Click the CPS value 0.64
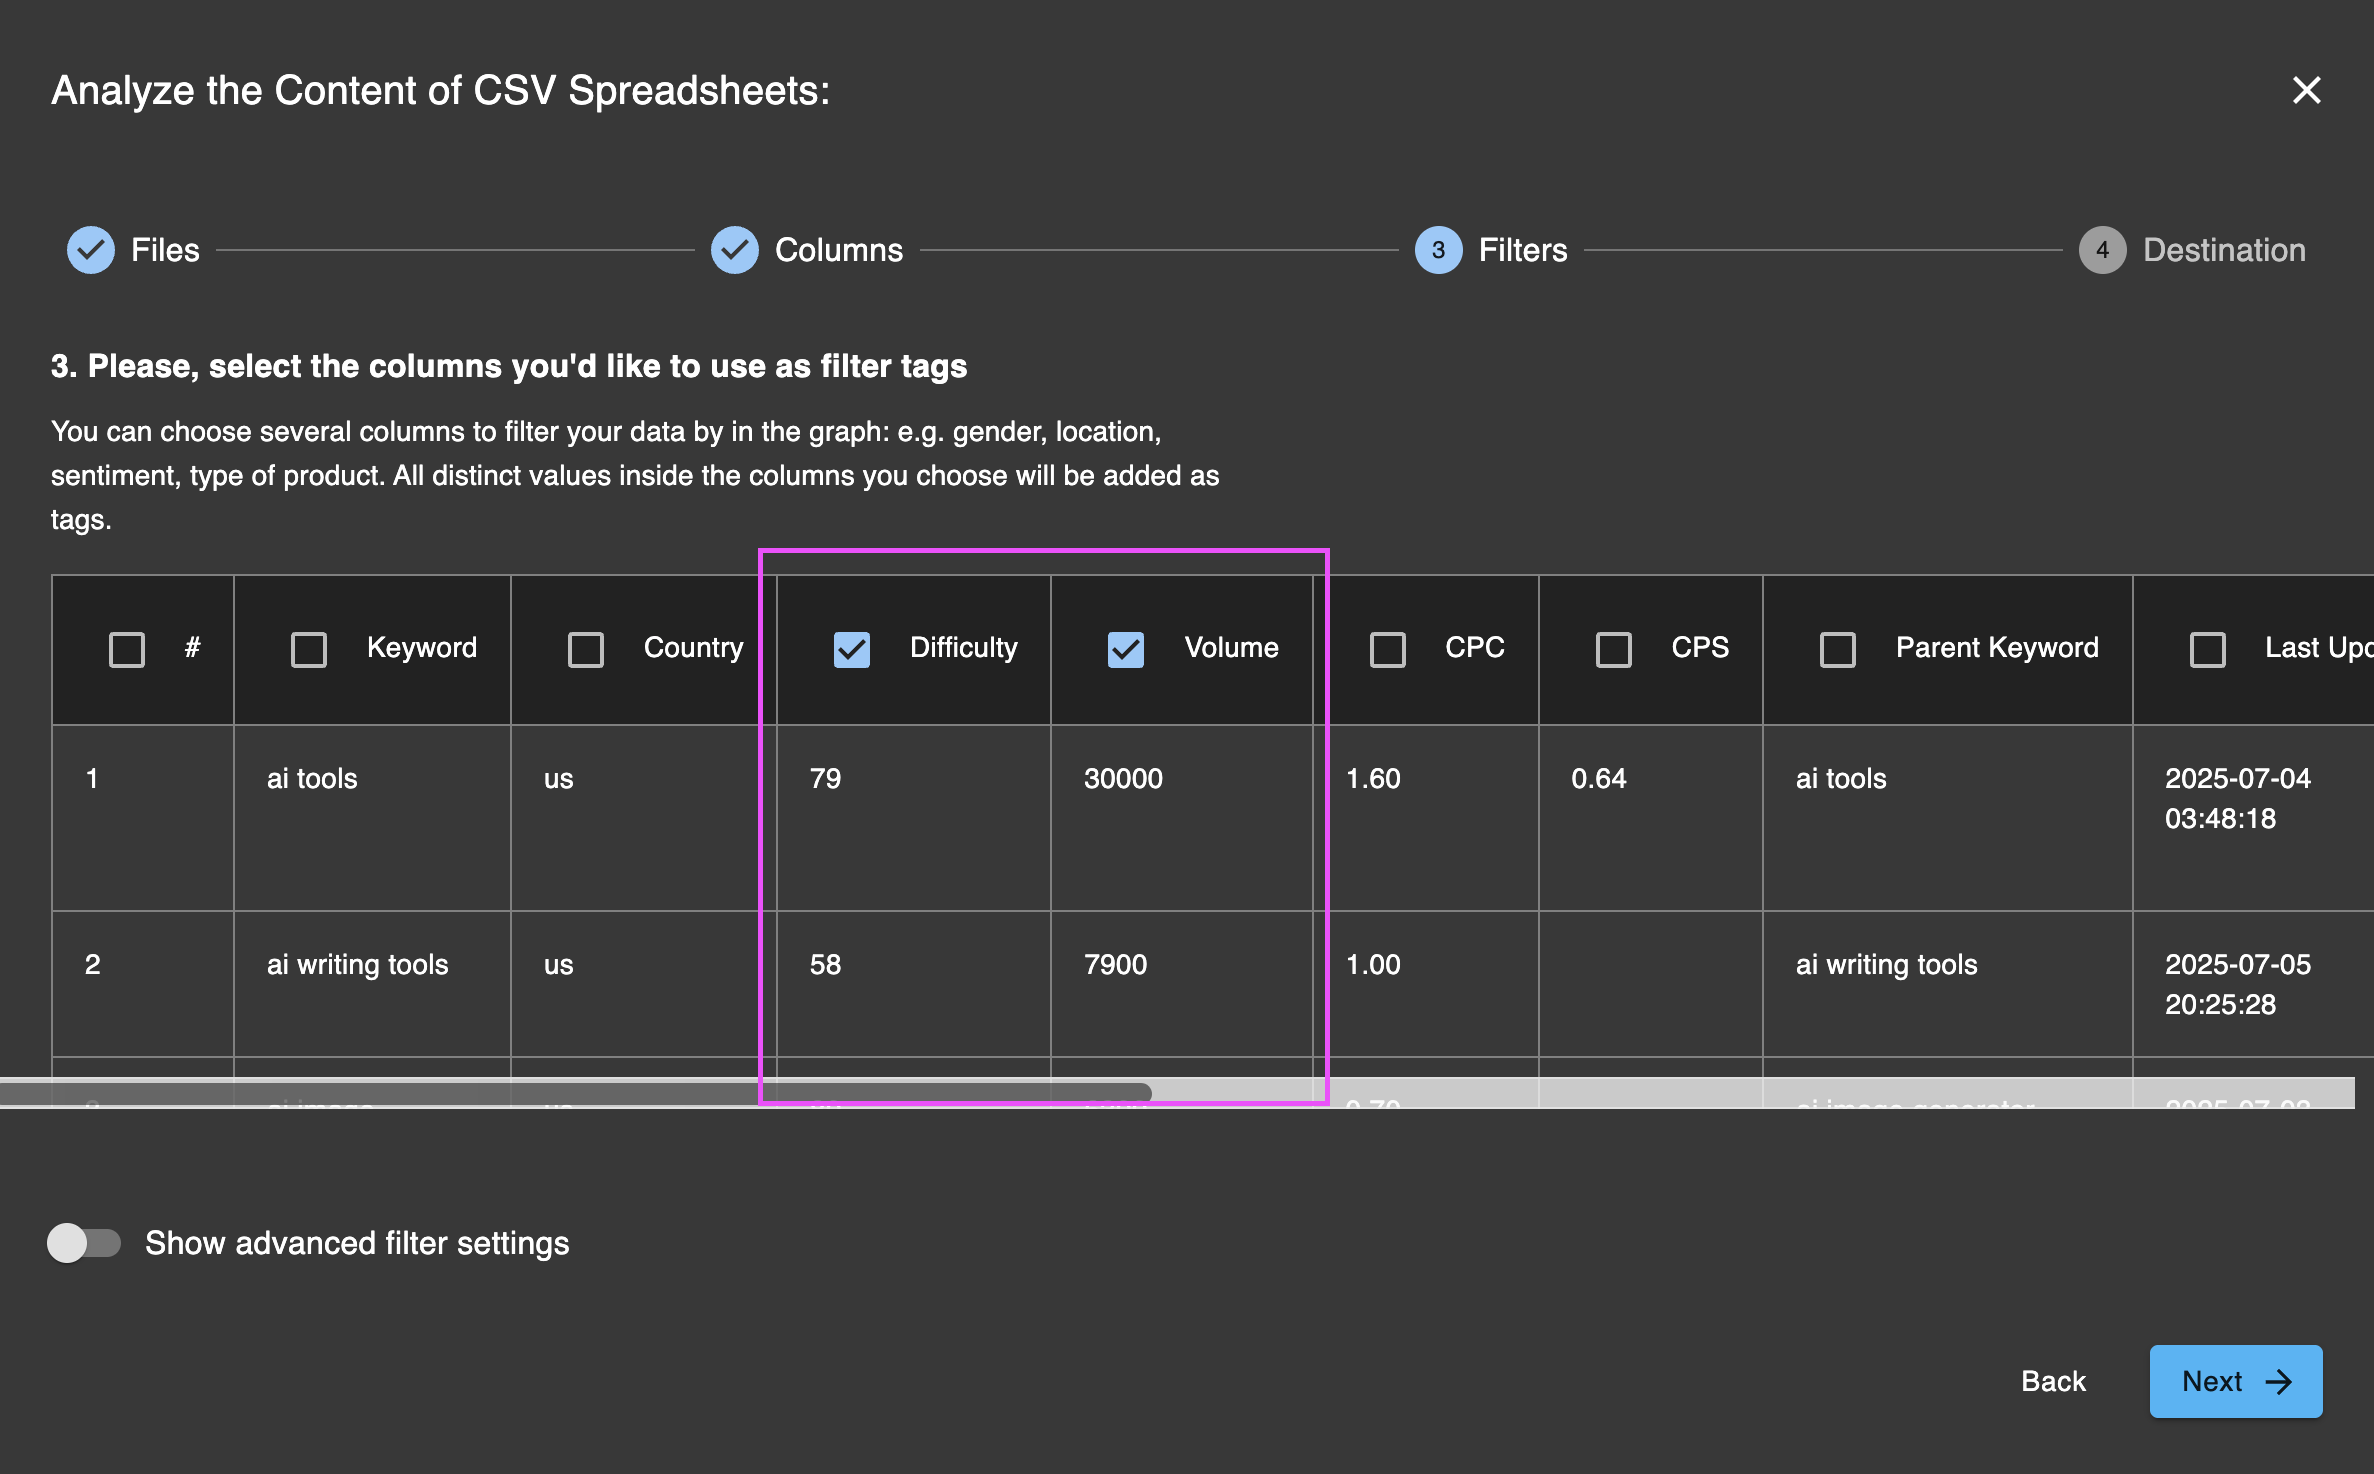The image size is (2374, 1474). (1598, 778)
